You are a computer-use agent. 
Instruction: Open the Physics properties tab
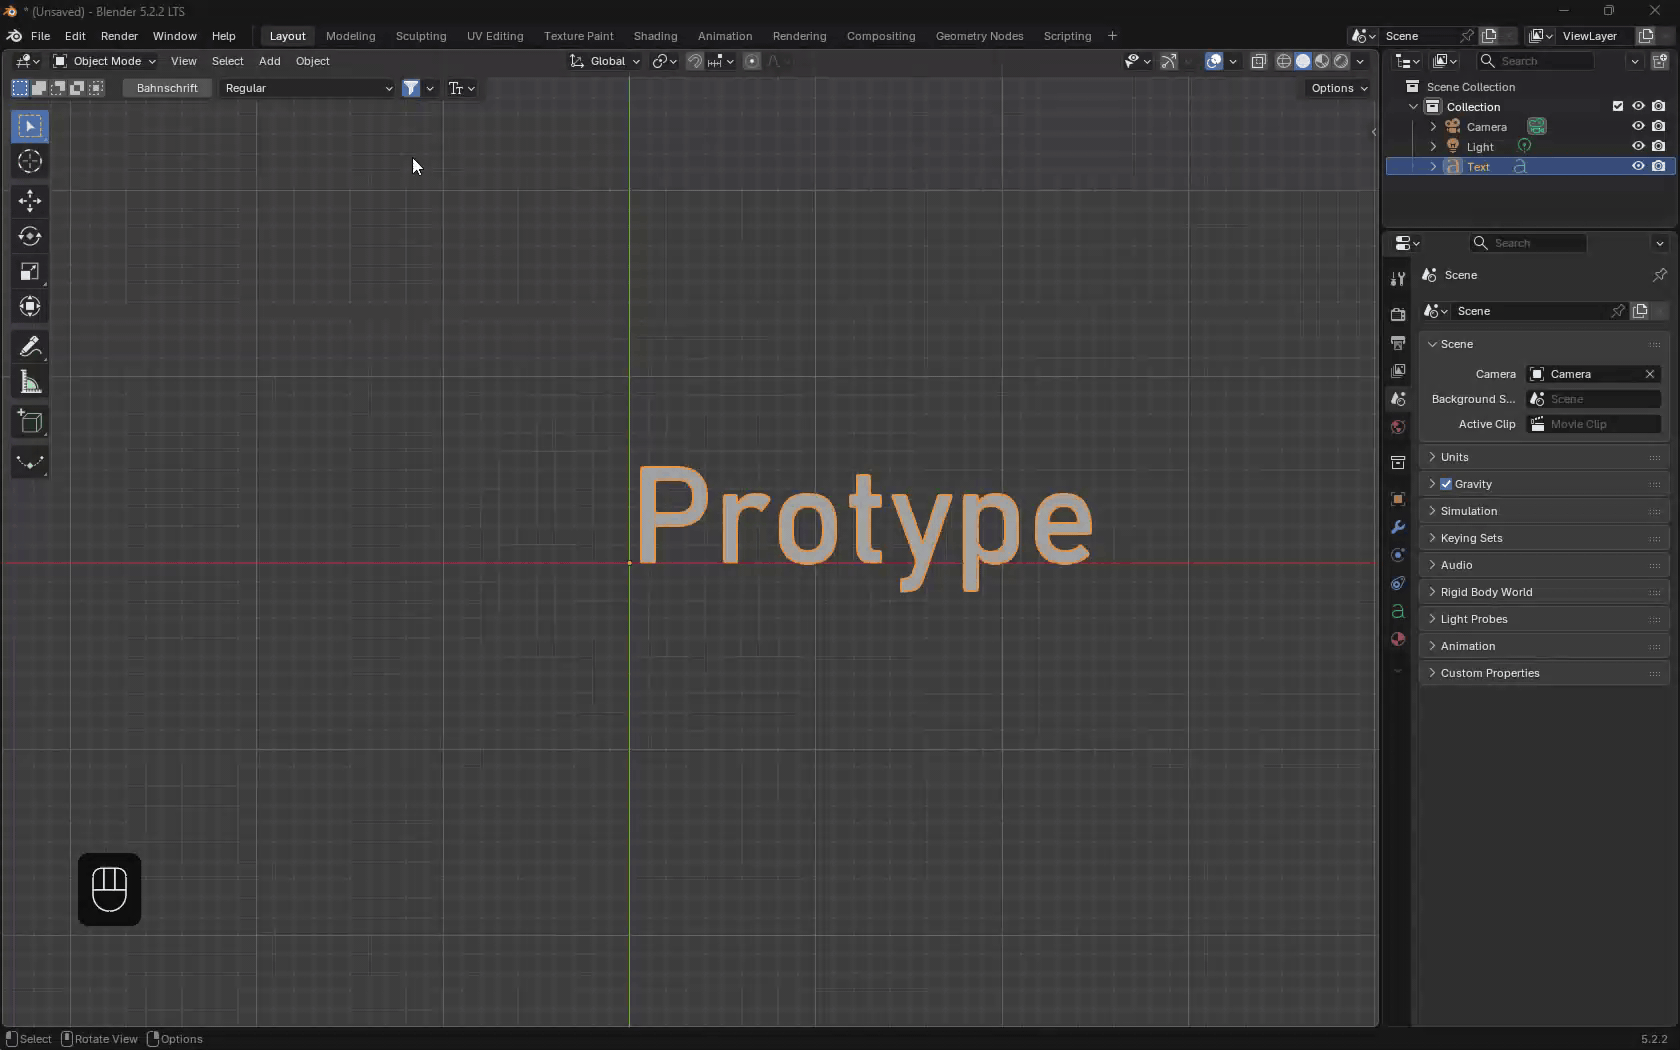tap(1398, 555)
